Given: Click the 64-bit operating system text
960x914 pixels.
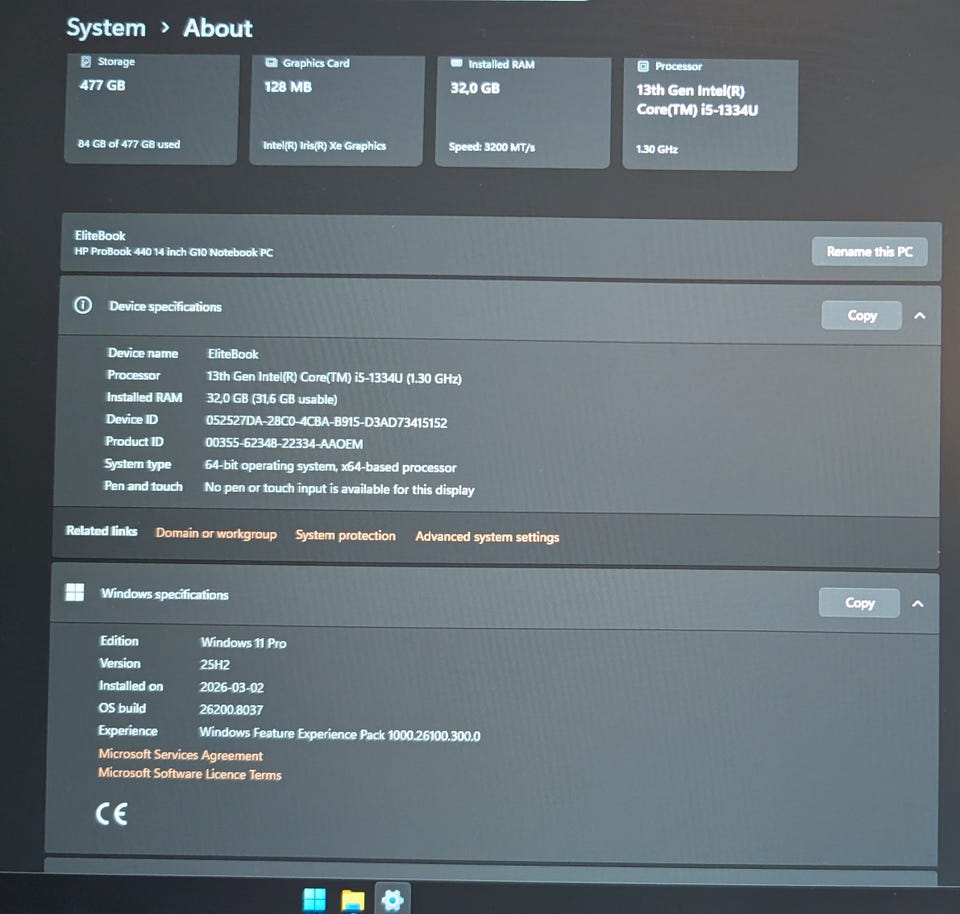Looking at the screenshot, I should (x=331, y=466).
